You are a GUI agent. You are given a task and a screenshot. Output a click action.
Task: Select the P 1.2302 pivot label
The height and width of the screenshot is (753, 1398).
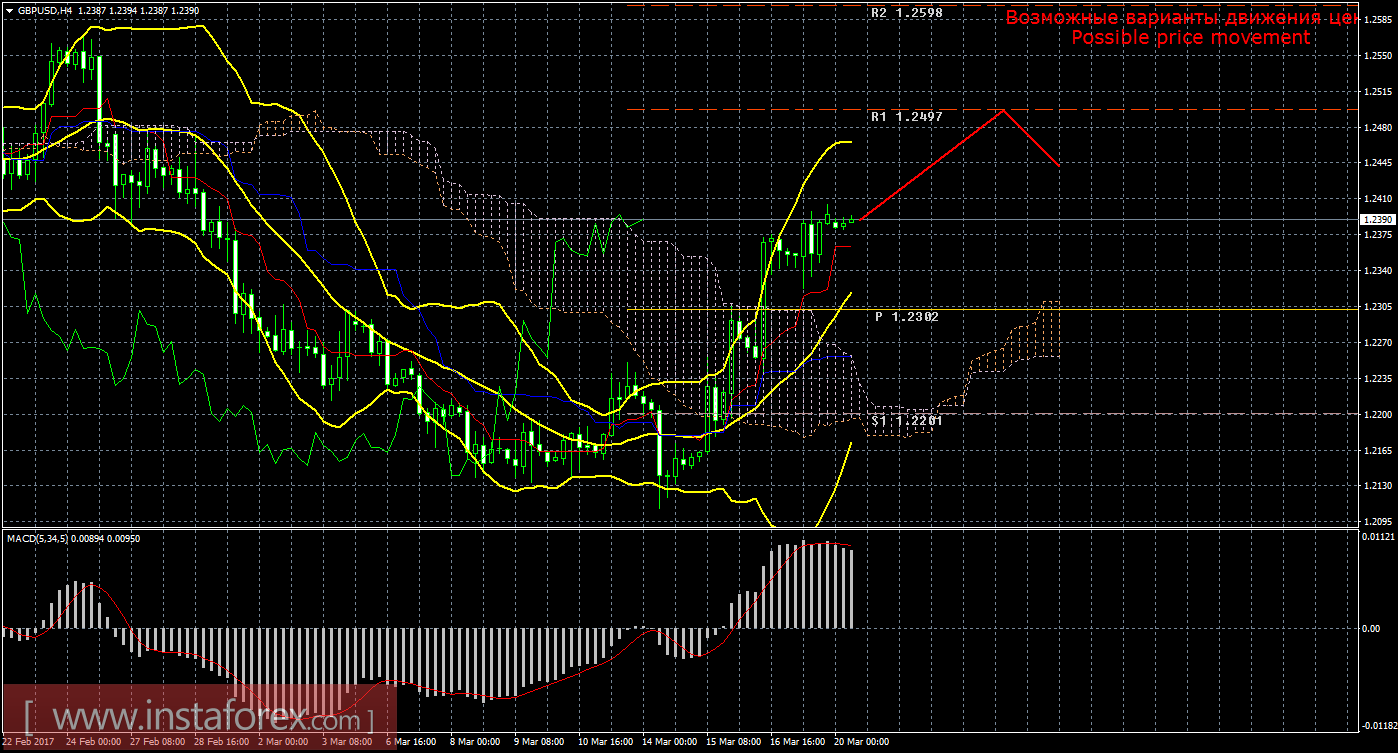pos(907,316)
